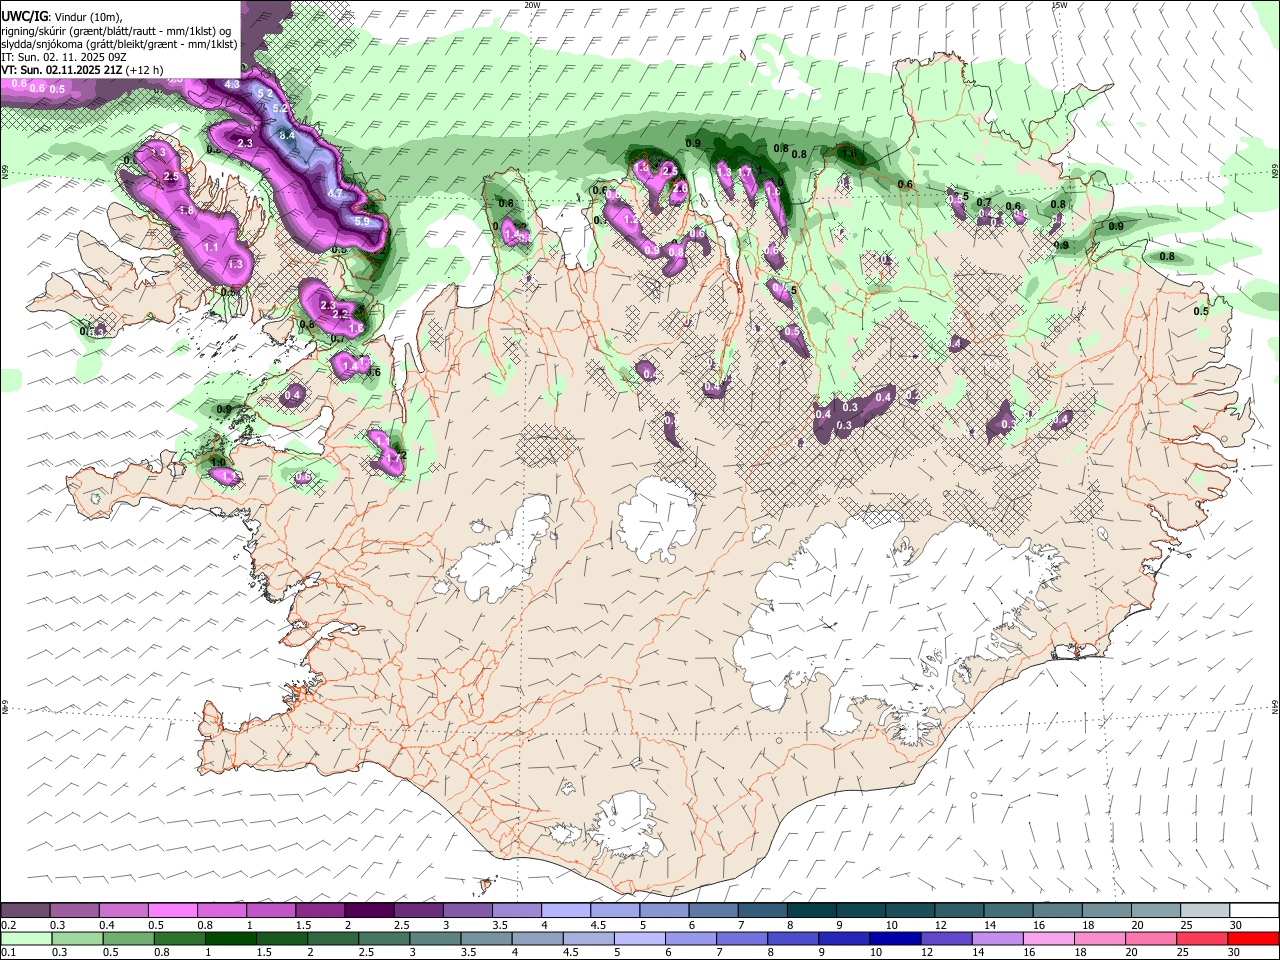Click light periwinkle snow swatch starting at 4

click(566, 911)
